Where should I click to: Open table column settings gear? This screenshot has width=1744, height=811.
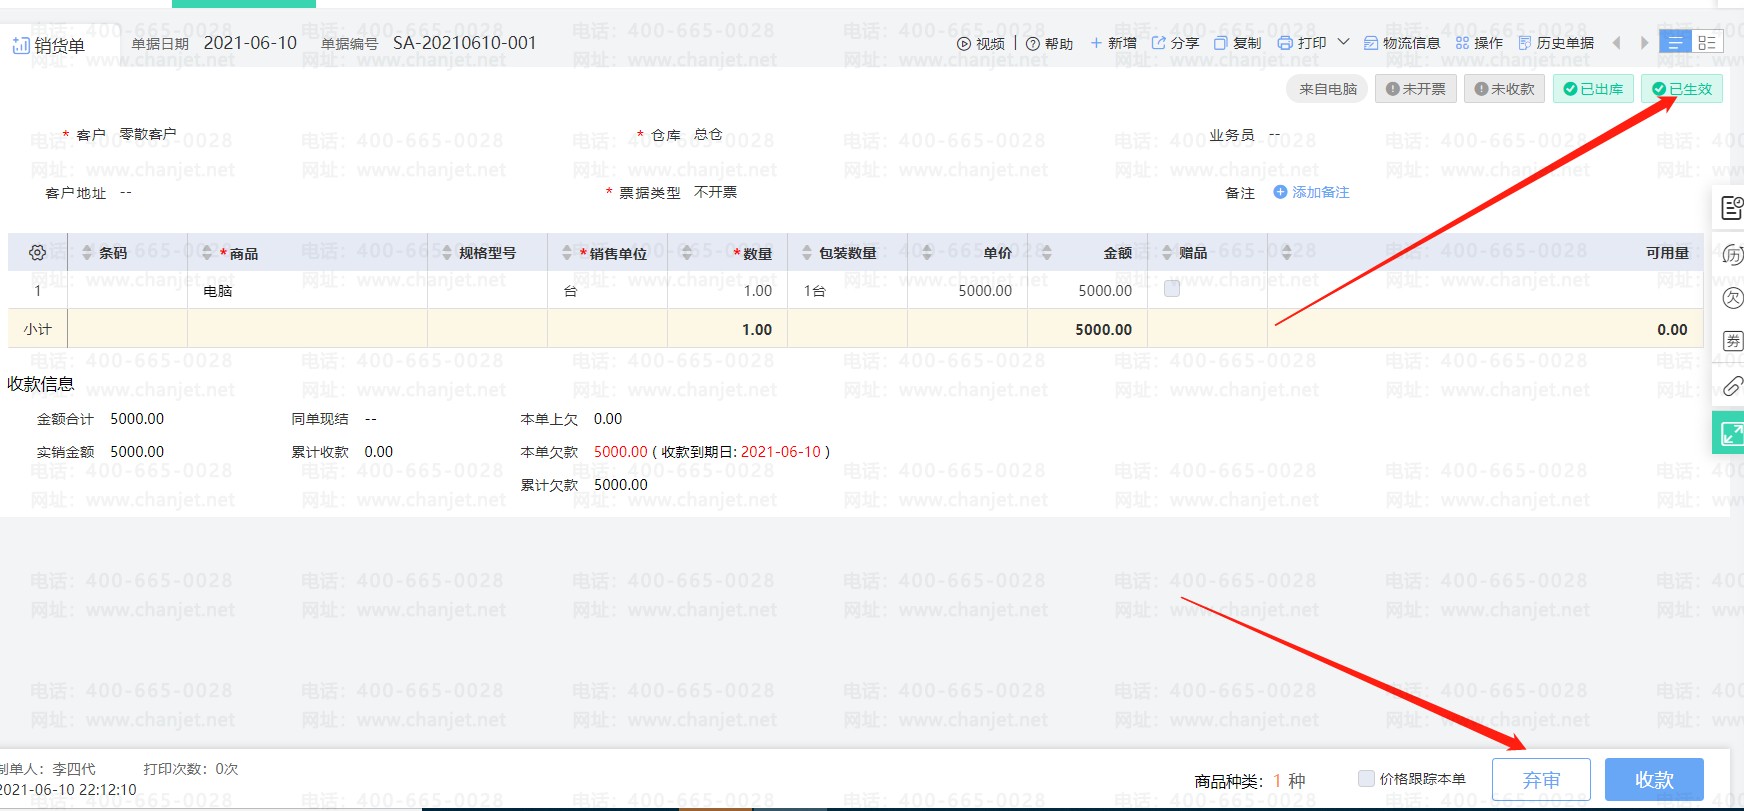click(37, 252)
